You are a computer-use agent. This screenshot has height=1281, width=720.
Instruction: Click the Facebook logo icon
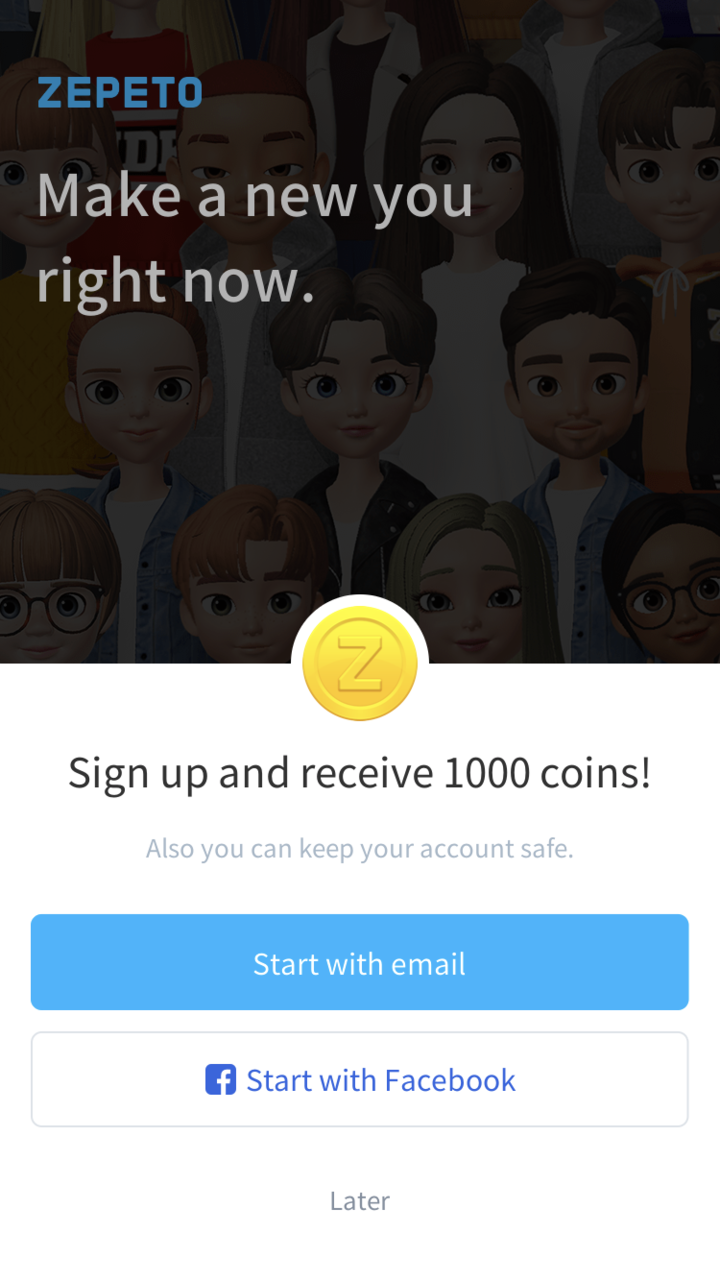tap(221, 1080)
